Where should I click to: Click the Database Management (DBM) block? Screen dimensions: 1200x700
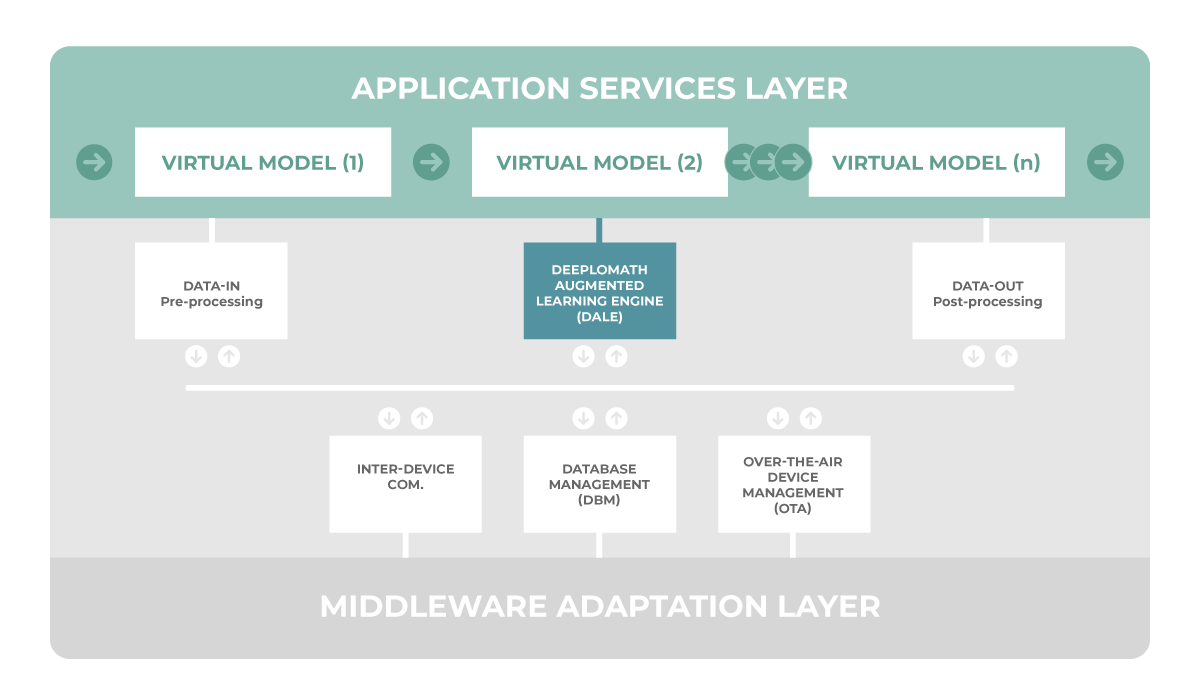600,484
